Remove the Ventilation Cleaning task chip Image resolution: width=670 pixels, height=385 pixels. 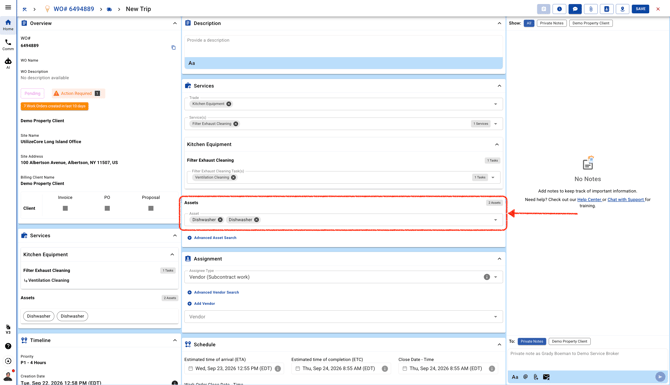click(x=234, y=177)
